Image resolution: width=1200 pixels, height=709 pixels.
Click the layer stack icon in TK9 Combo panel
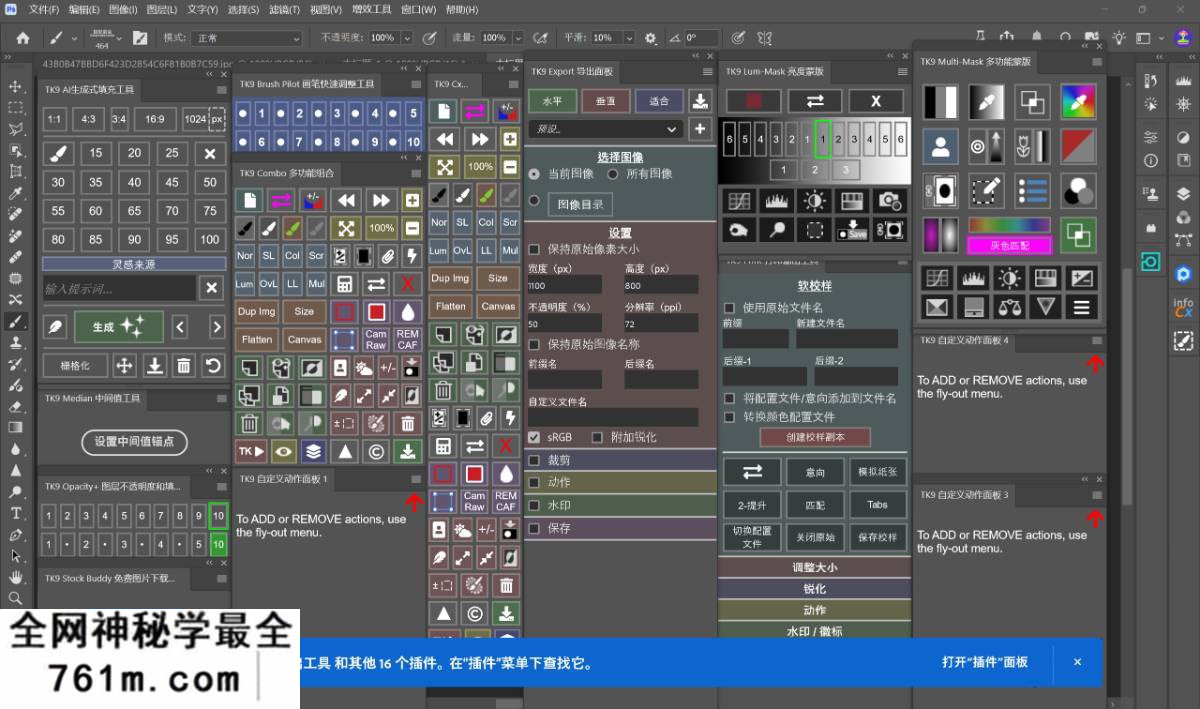tap(314, 451)
